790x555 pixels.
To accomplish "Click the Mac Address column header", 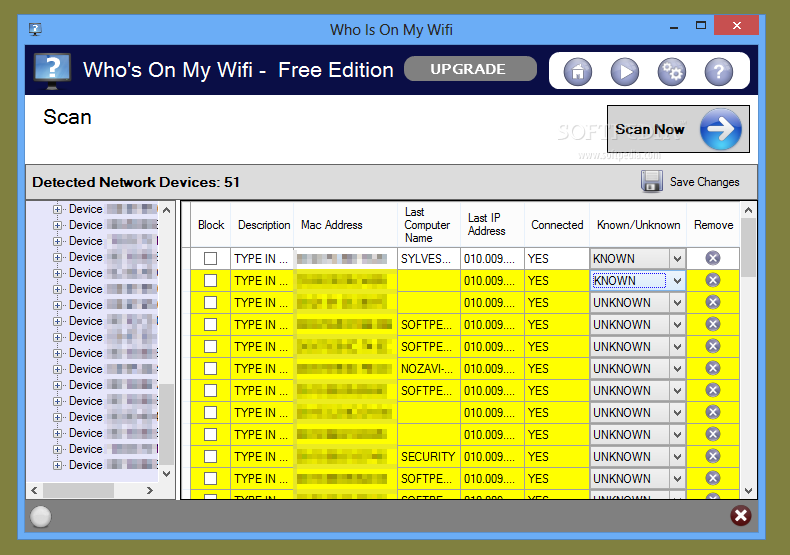I will point(332,225).
